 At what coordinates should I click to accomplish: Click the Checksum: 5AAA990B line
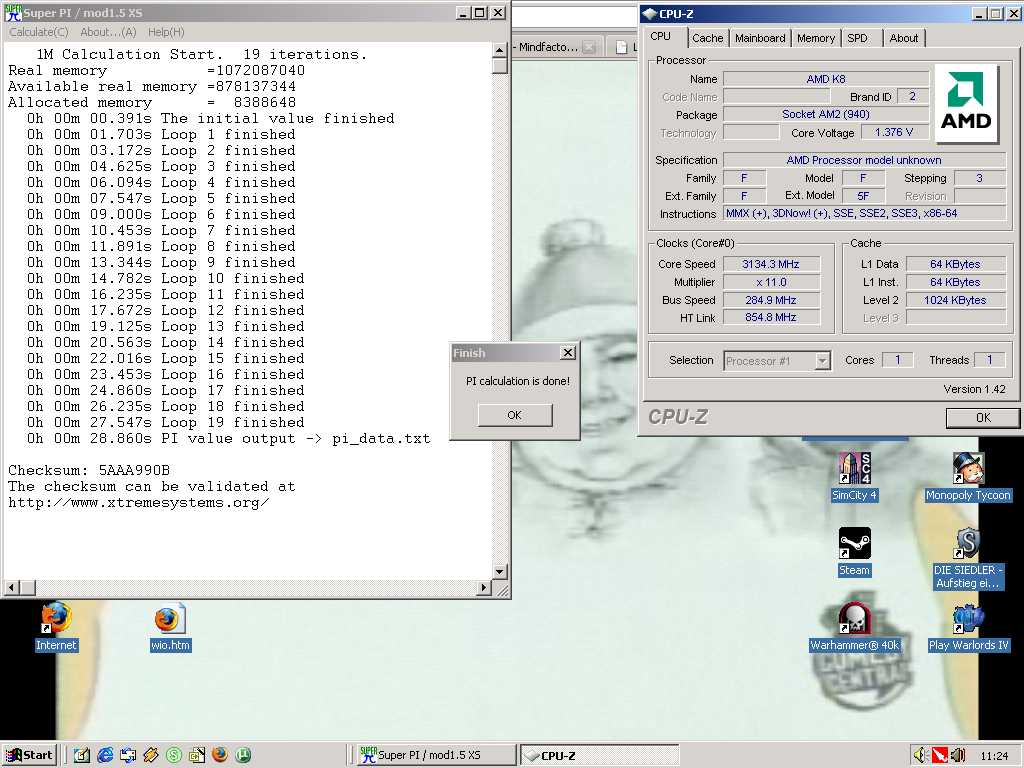pyautogui.click(x=89, y=470)
